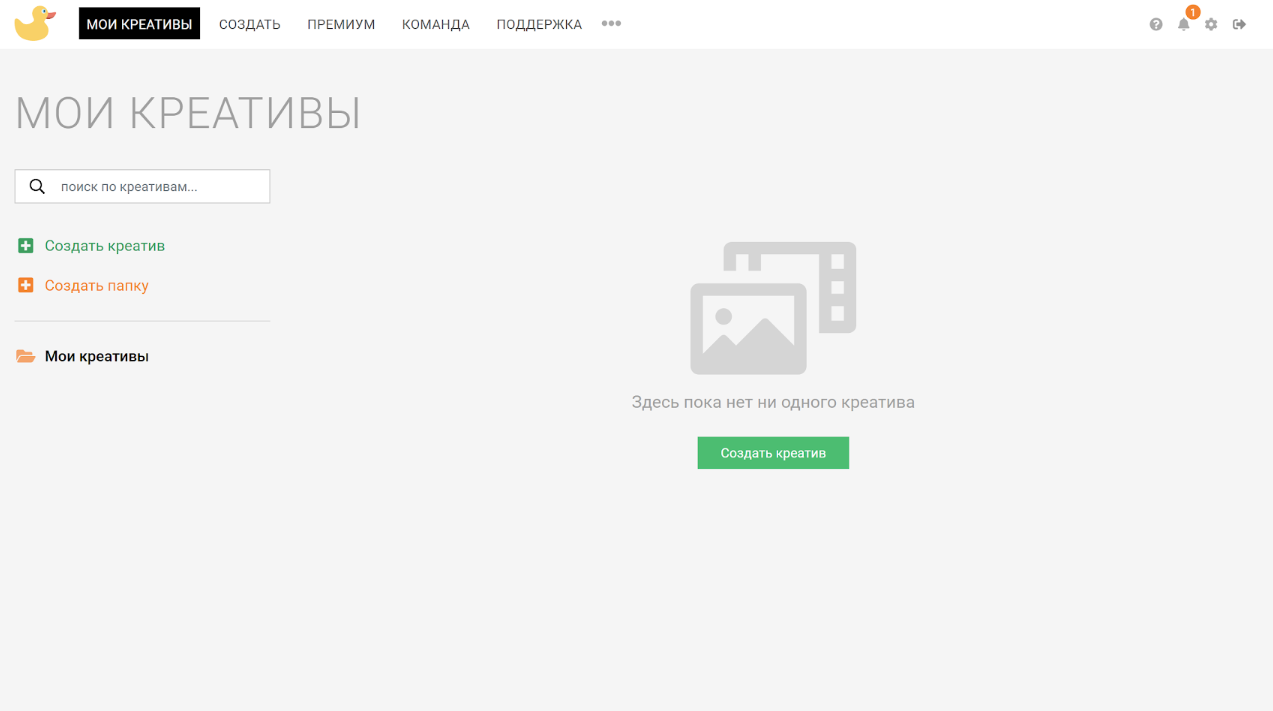Image resolution: width=1273 pixels, height=711 pixels.
Task: Expand the three-dots more menu
Action: click(x=611, y=24)
